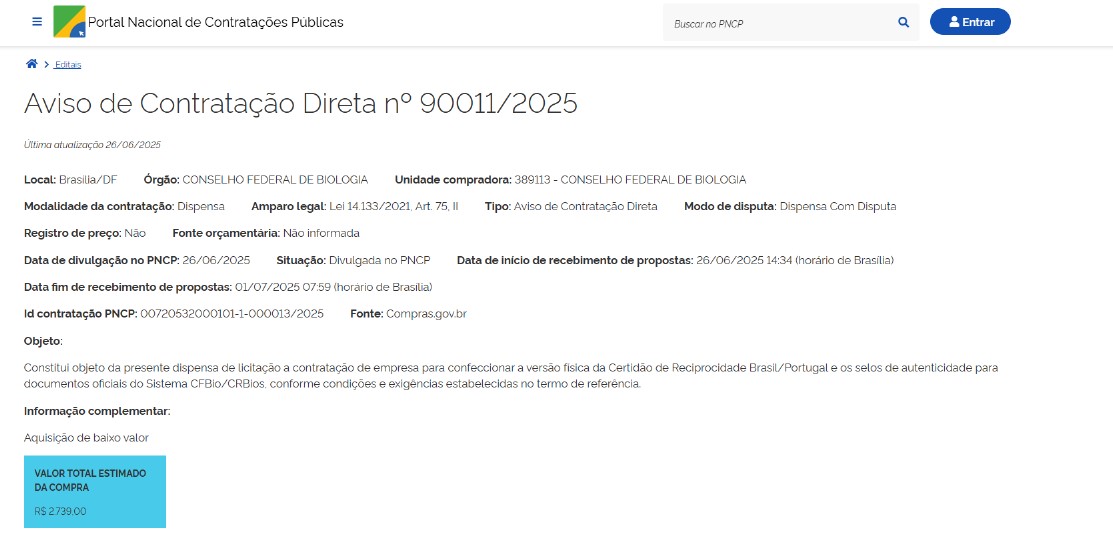Click Portal Nacional de Contratações Públicas title

pyautogui.click(x=215, y=22)
